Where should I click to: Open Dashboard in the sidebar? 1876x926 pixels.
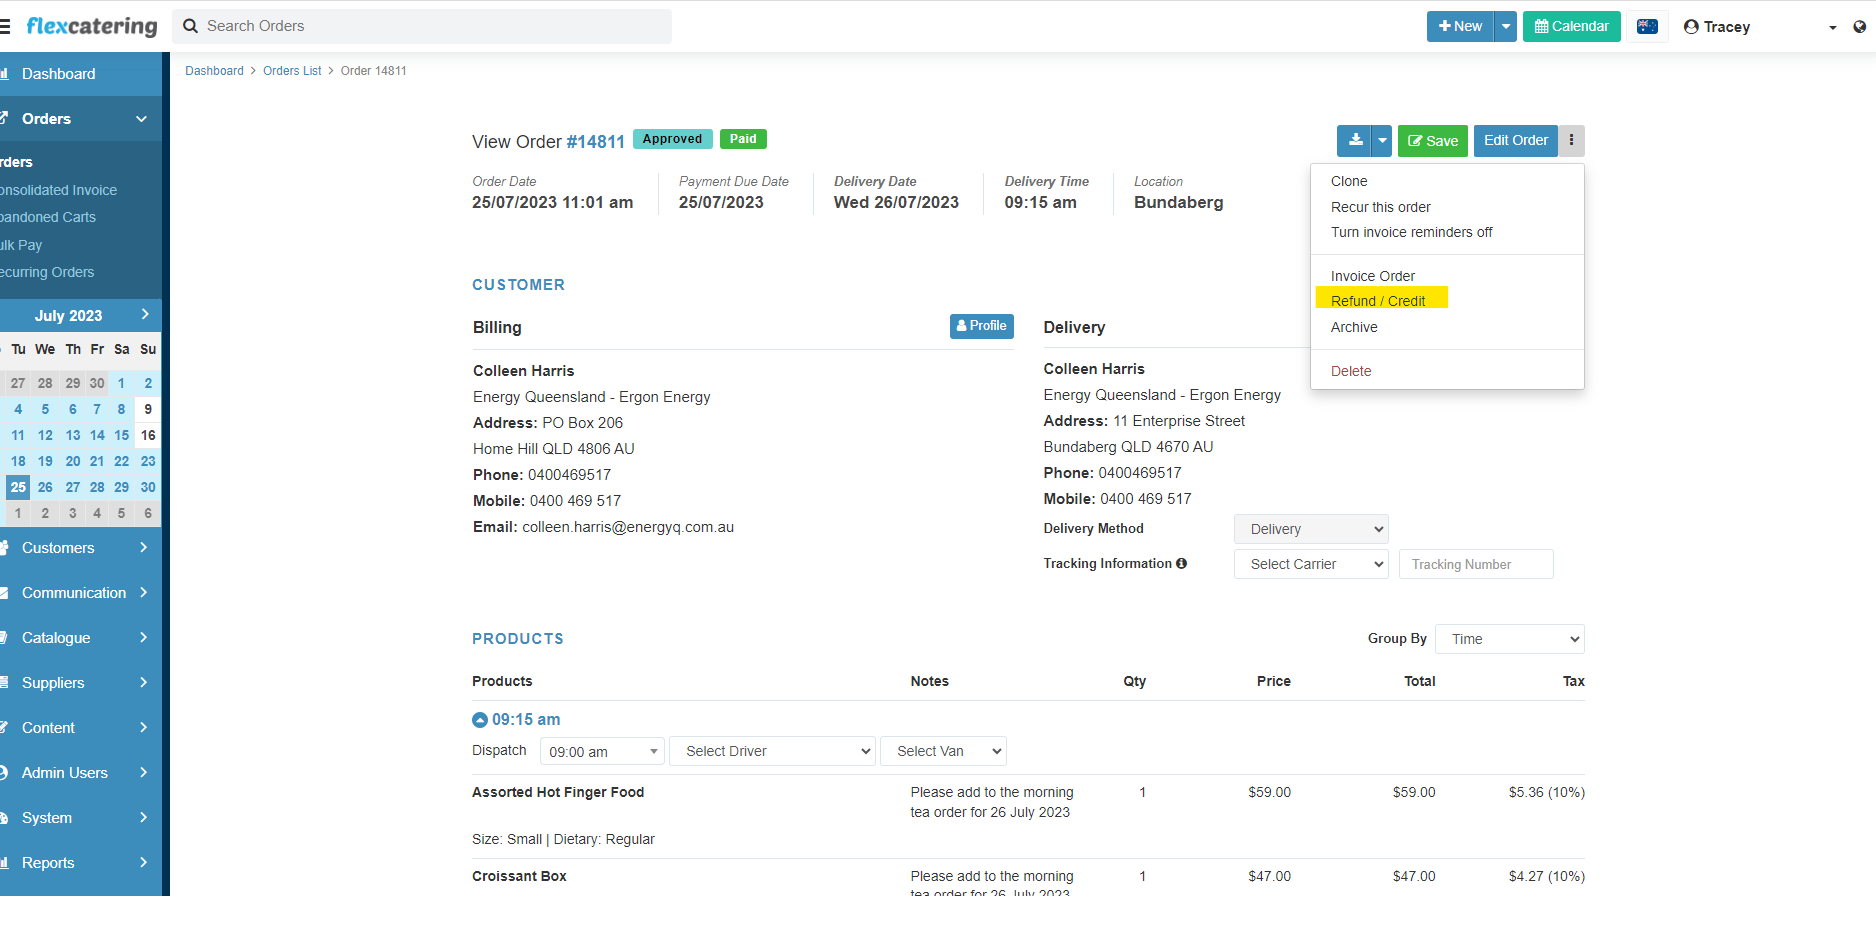81,74
